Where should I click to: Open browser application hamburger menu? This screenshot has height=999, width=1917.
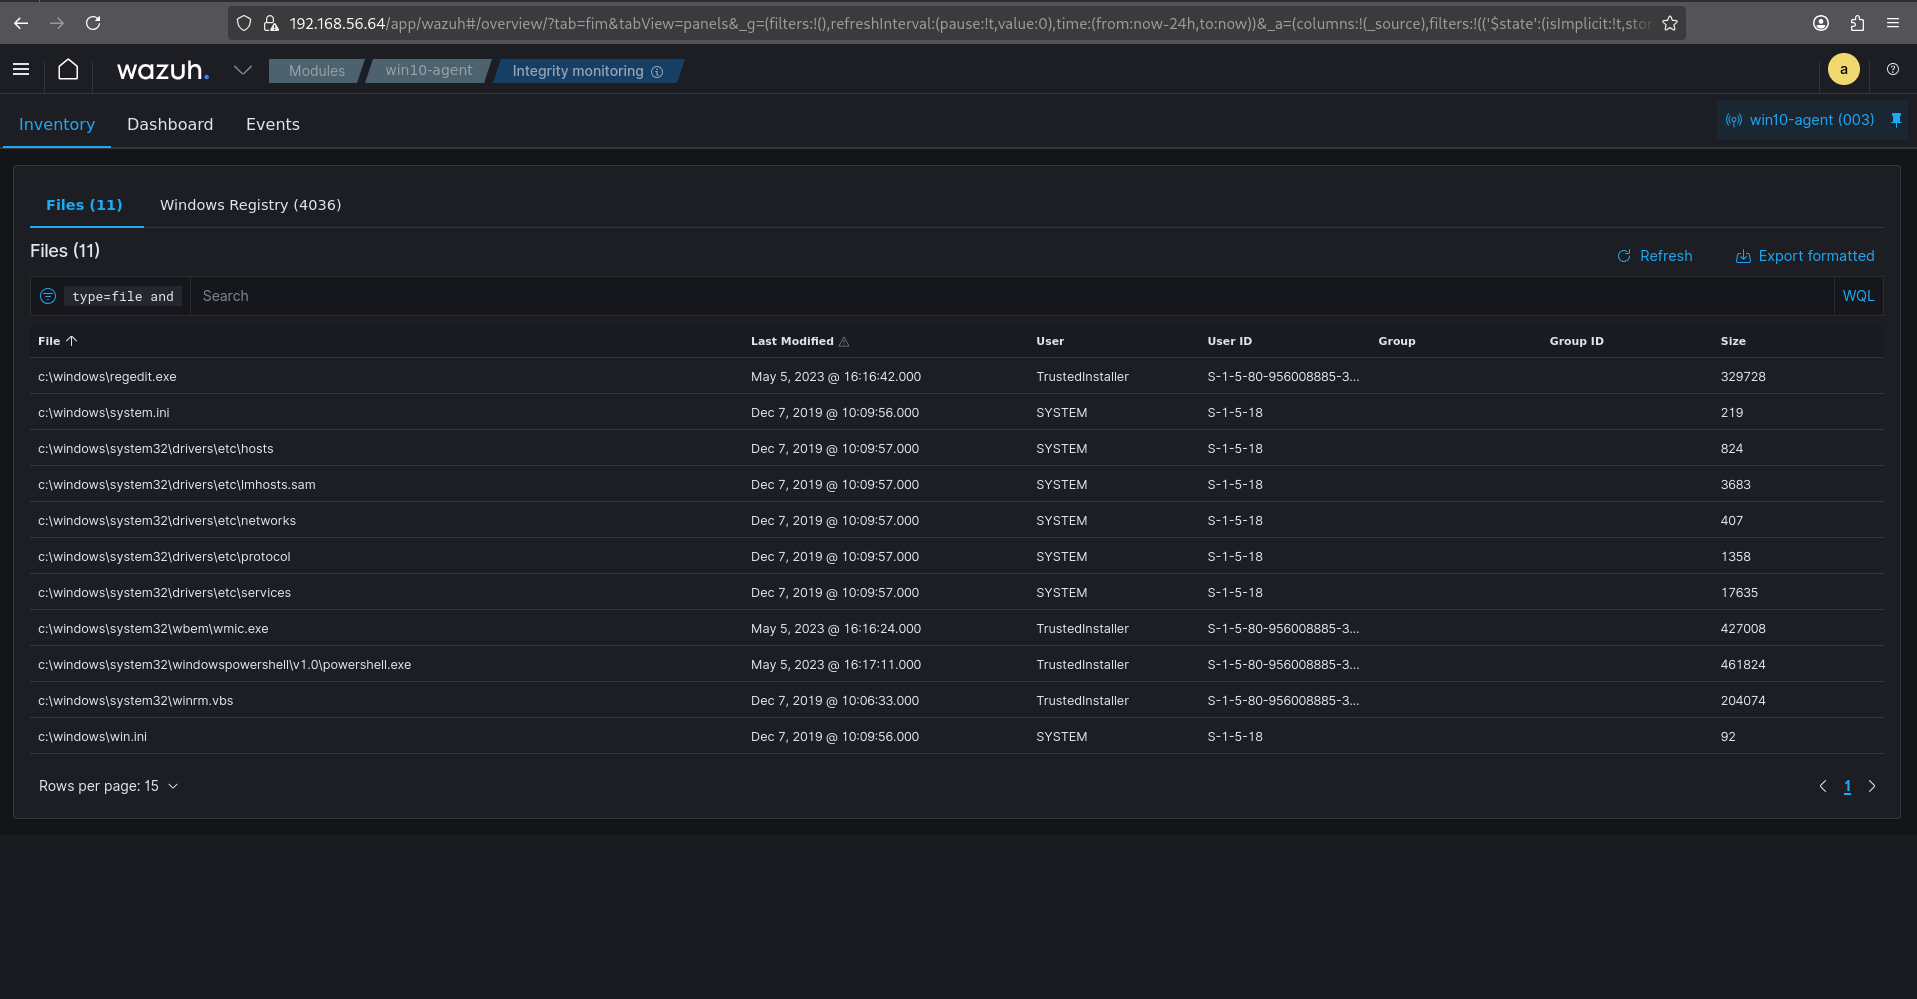(x=1893, y=23)
